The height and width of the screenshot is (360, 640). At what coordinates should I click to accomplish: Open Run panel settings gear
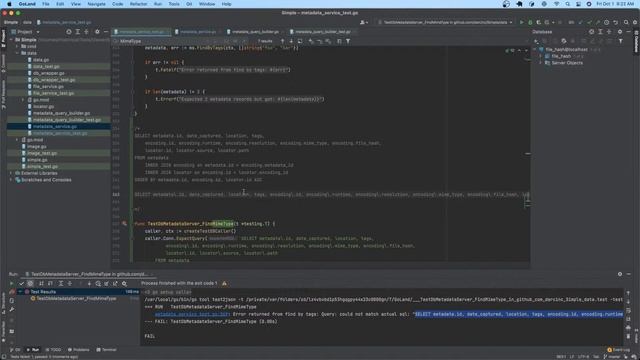pyautogui.click(x=620, y=274)
